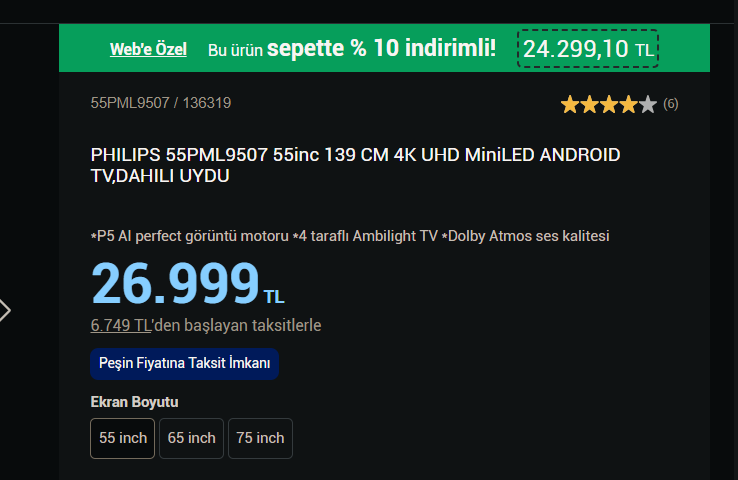The image size is (738, 480).
Task: Select the 75 inch screen size
Action: point(260,438)
